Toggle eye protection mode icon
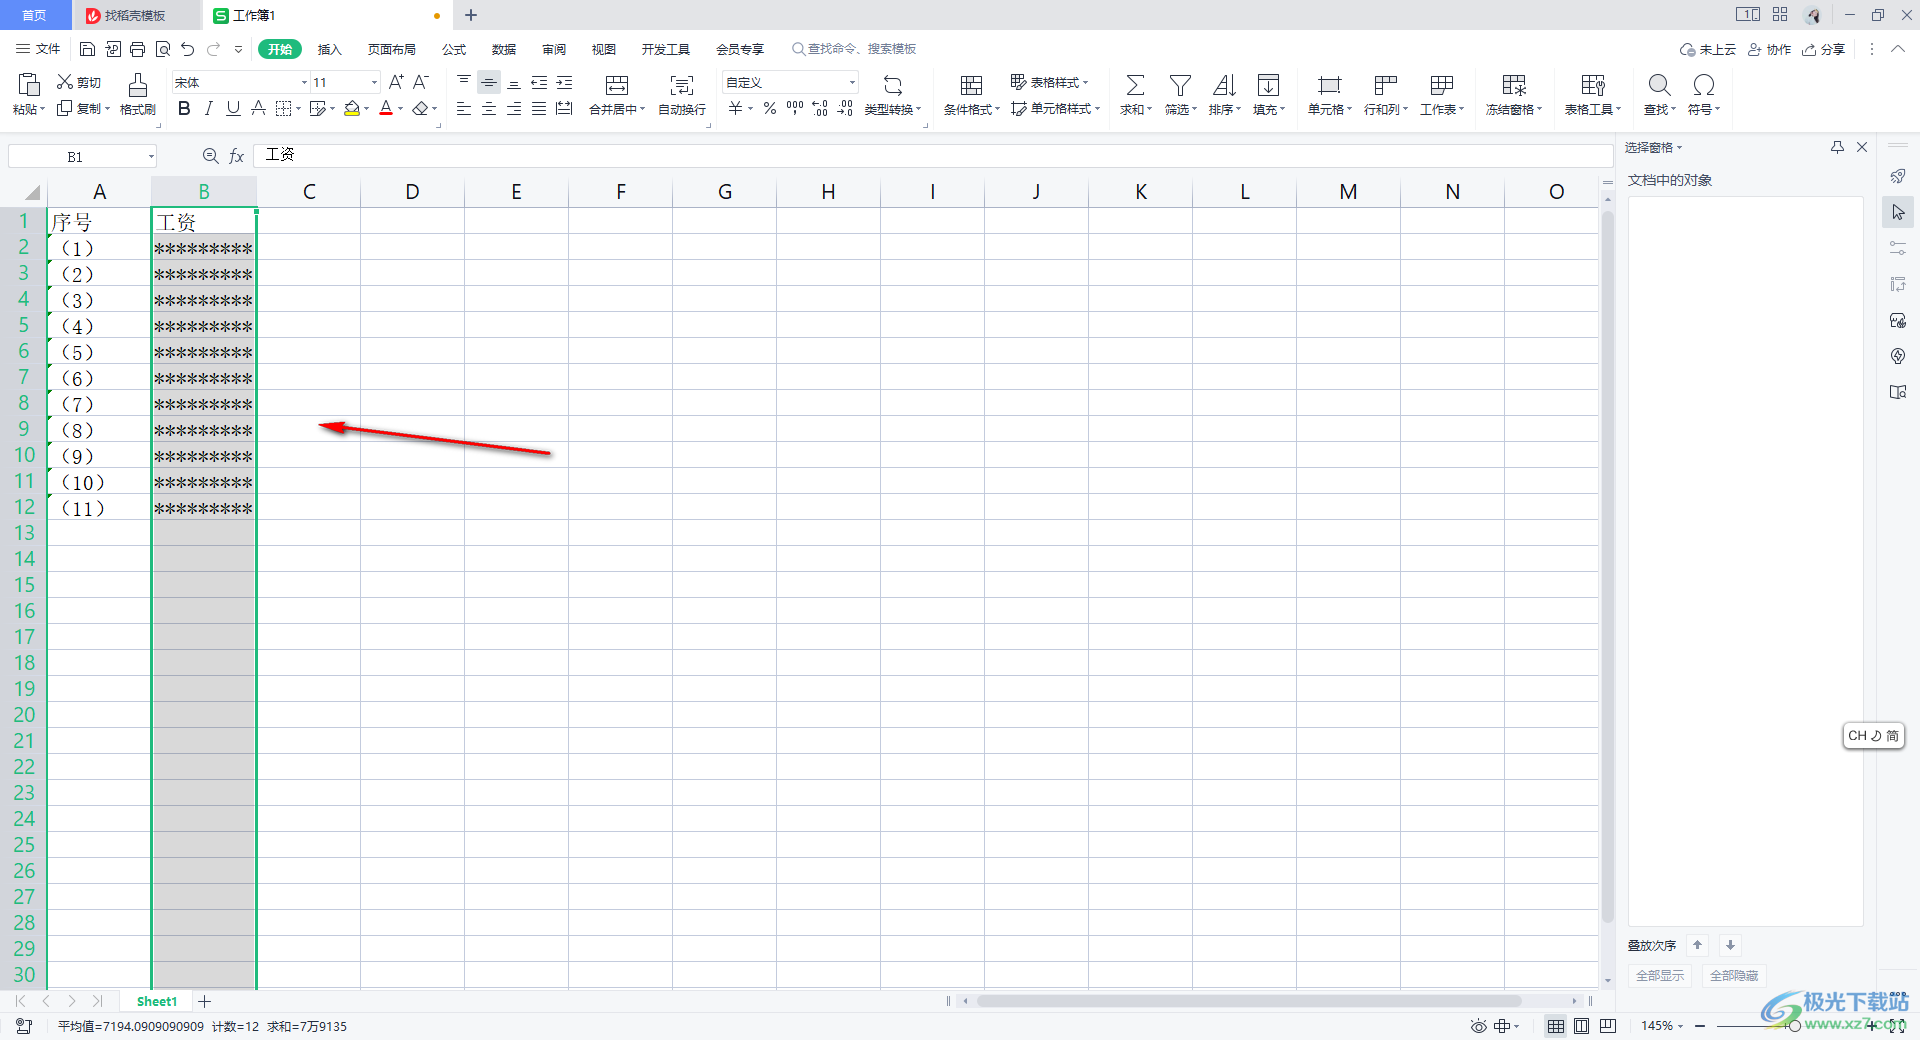 [x=1478, y=1026]
